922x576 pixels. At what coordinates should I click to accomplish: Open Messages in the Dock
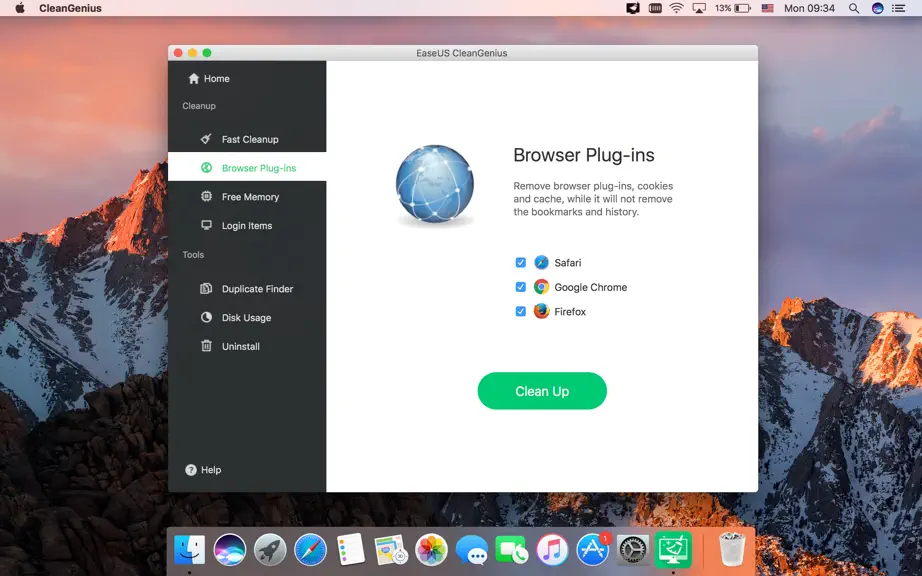(472, 550)
